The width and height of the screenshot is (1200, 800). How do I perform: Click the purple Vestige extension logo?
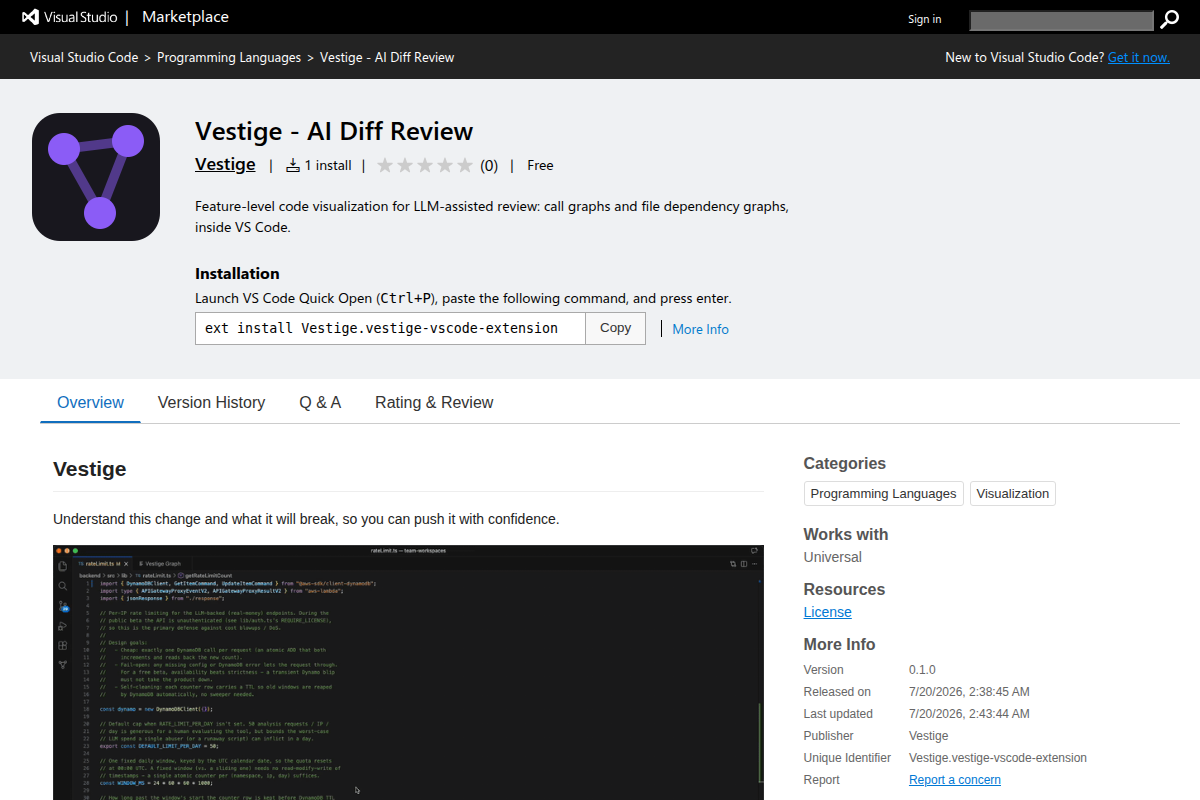click(96, 177)
